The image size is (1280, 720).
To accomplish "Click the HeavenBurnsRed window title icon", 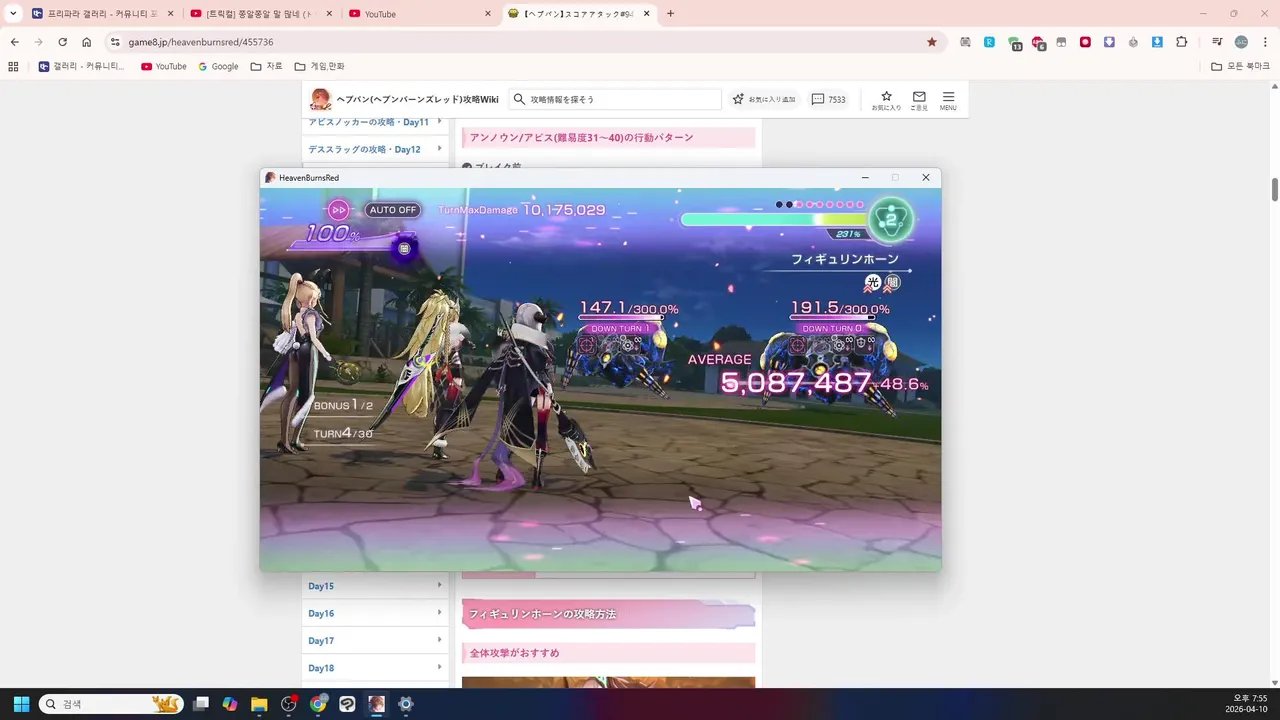I will coord(270,177).
